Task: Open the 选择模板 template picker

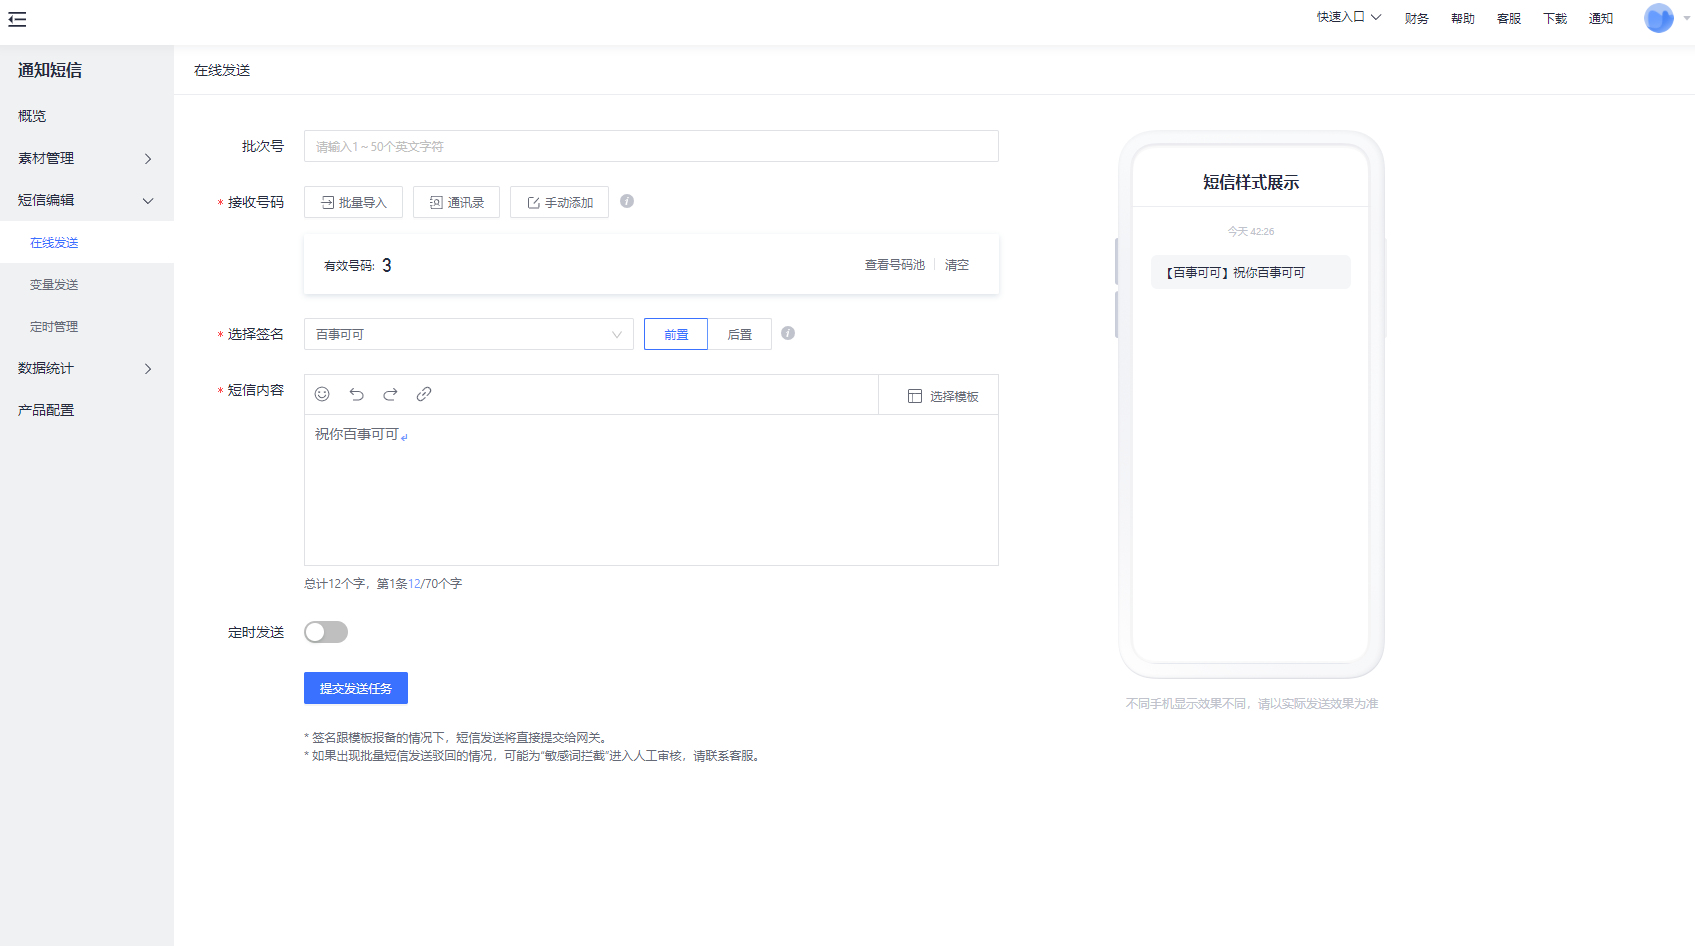Action: tap(943, 396)
